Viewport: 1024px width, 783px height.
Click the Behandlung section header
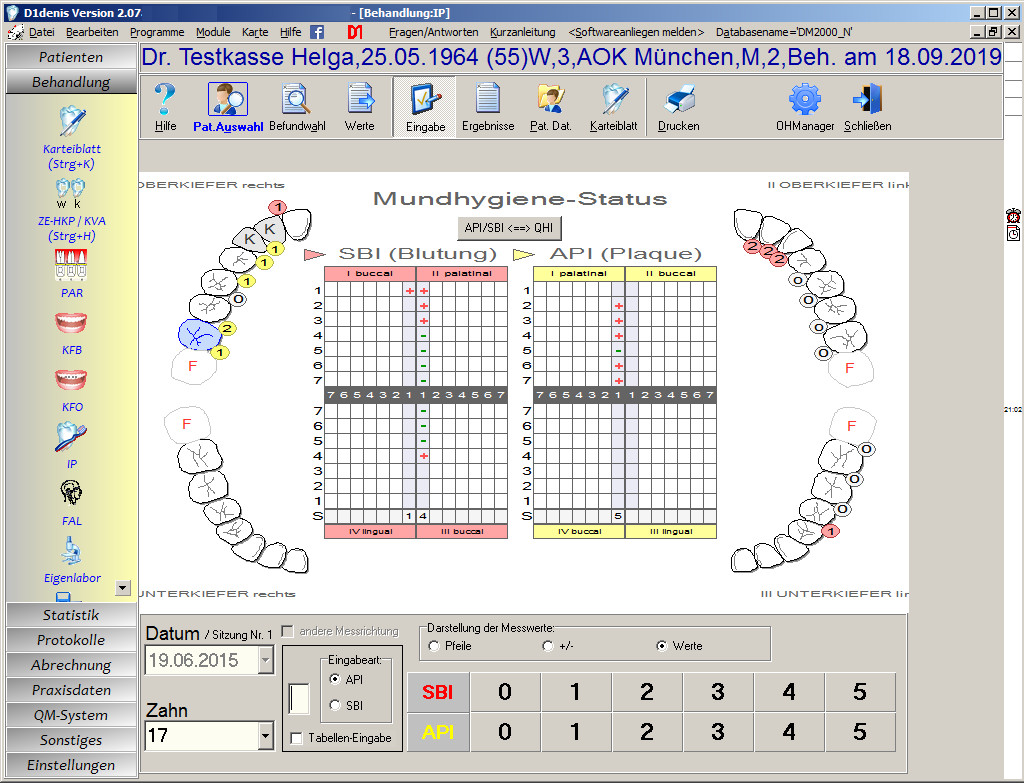(71, 82)
